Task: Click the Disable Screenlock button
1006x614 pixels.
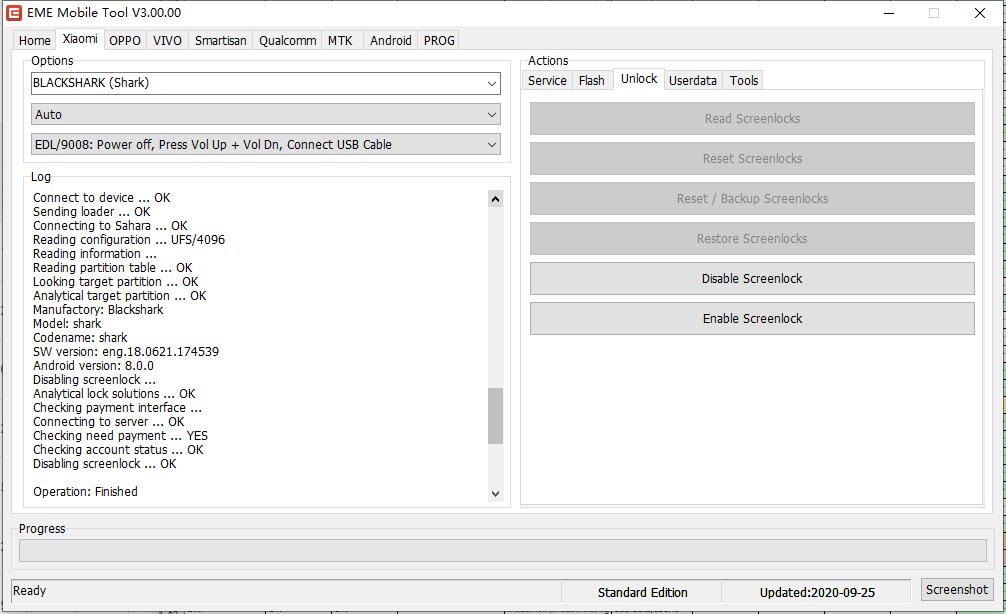Action: pyautogui.click(x=752, y=278)
